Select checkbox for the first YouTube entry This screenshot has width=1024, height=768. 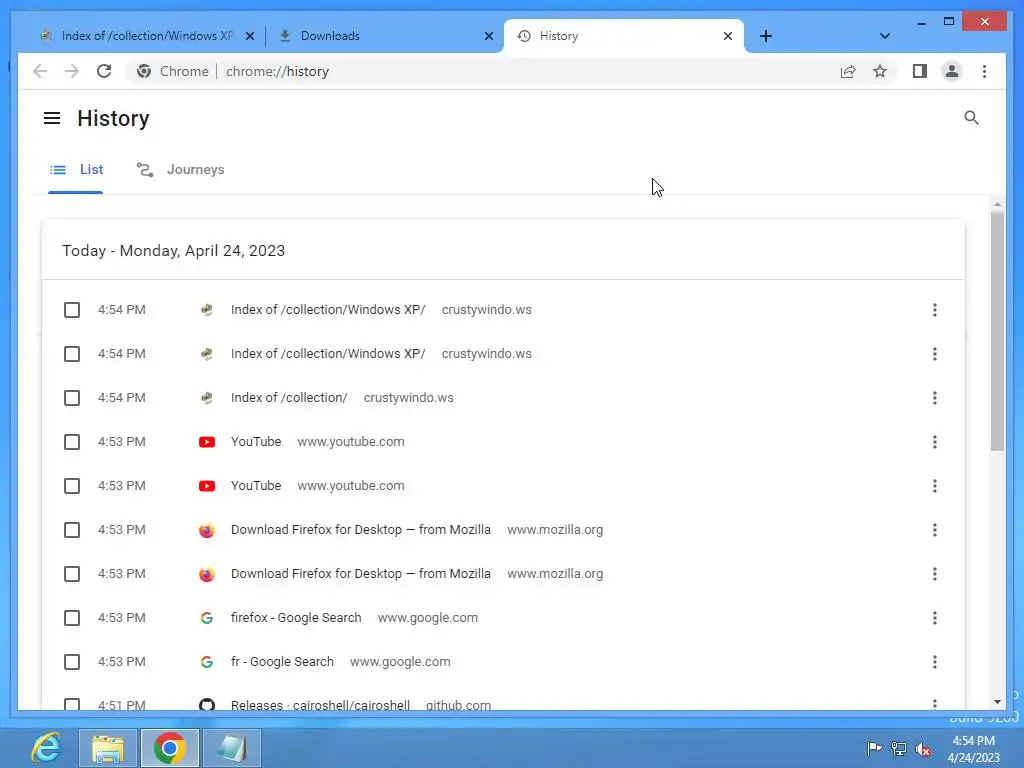coord(72,442)
